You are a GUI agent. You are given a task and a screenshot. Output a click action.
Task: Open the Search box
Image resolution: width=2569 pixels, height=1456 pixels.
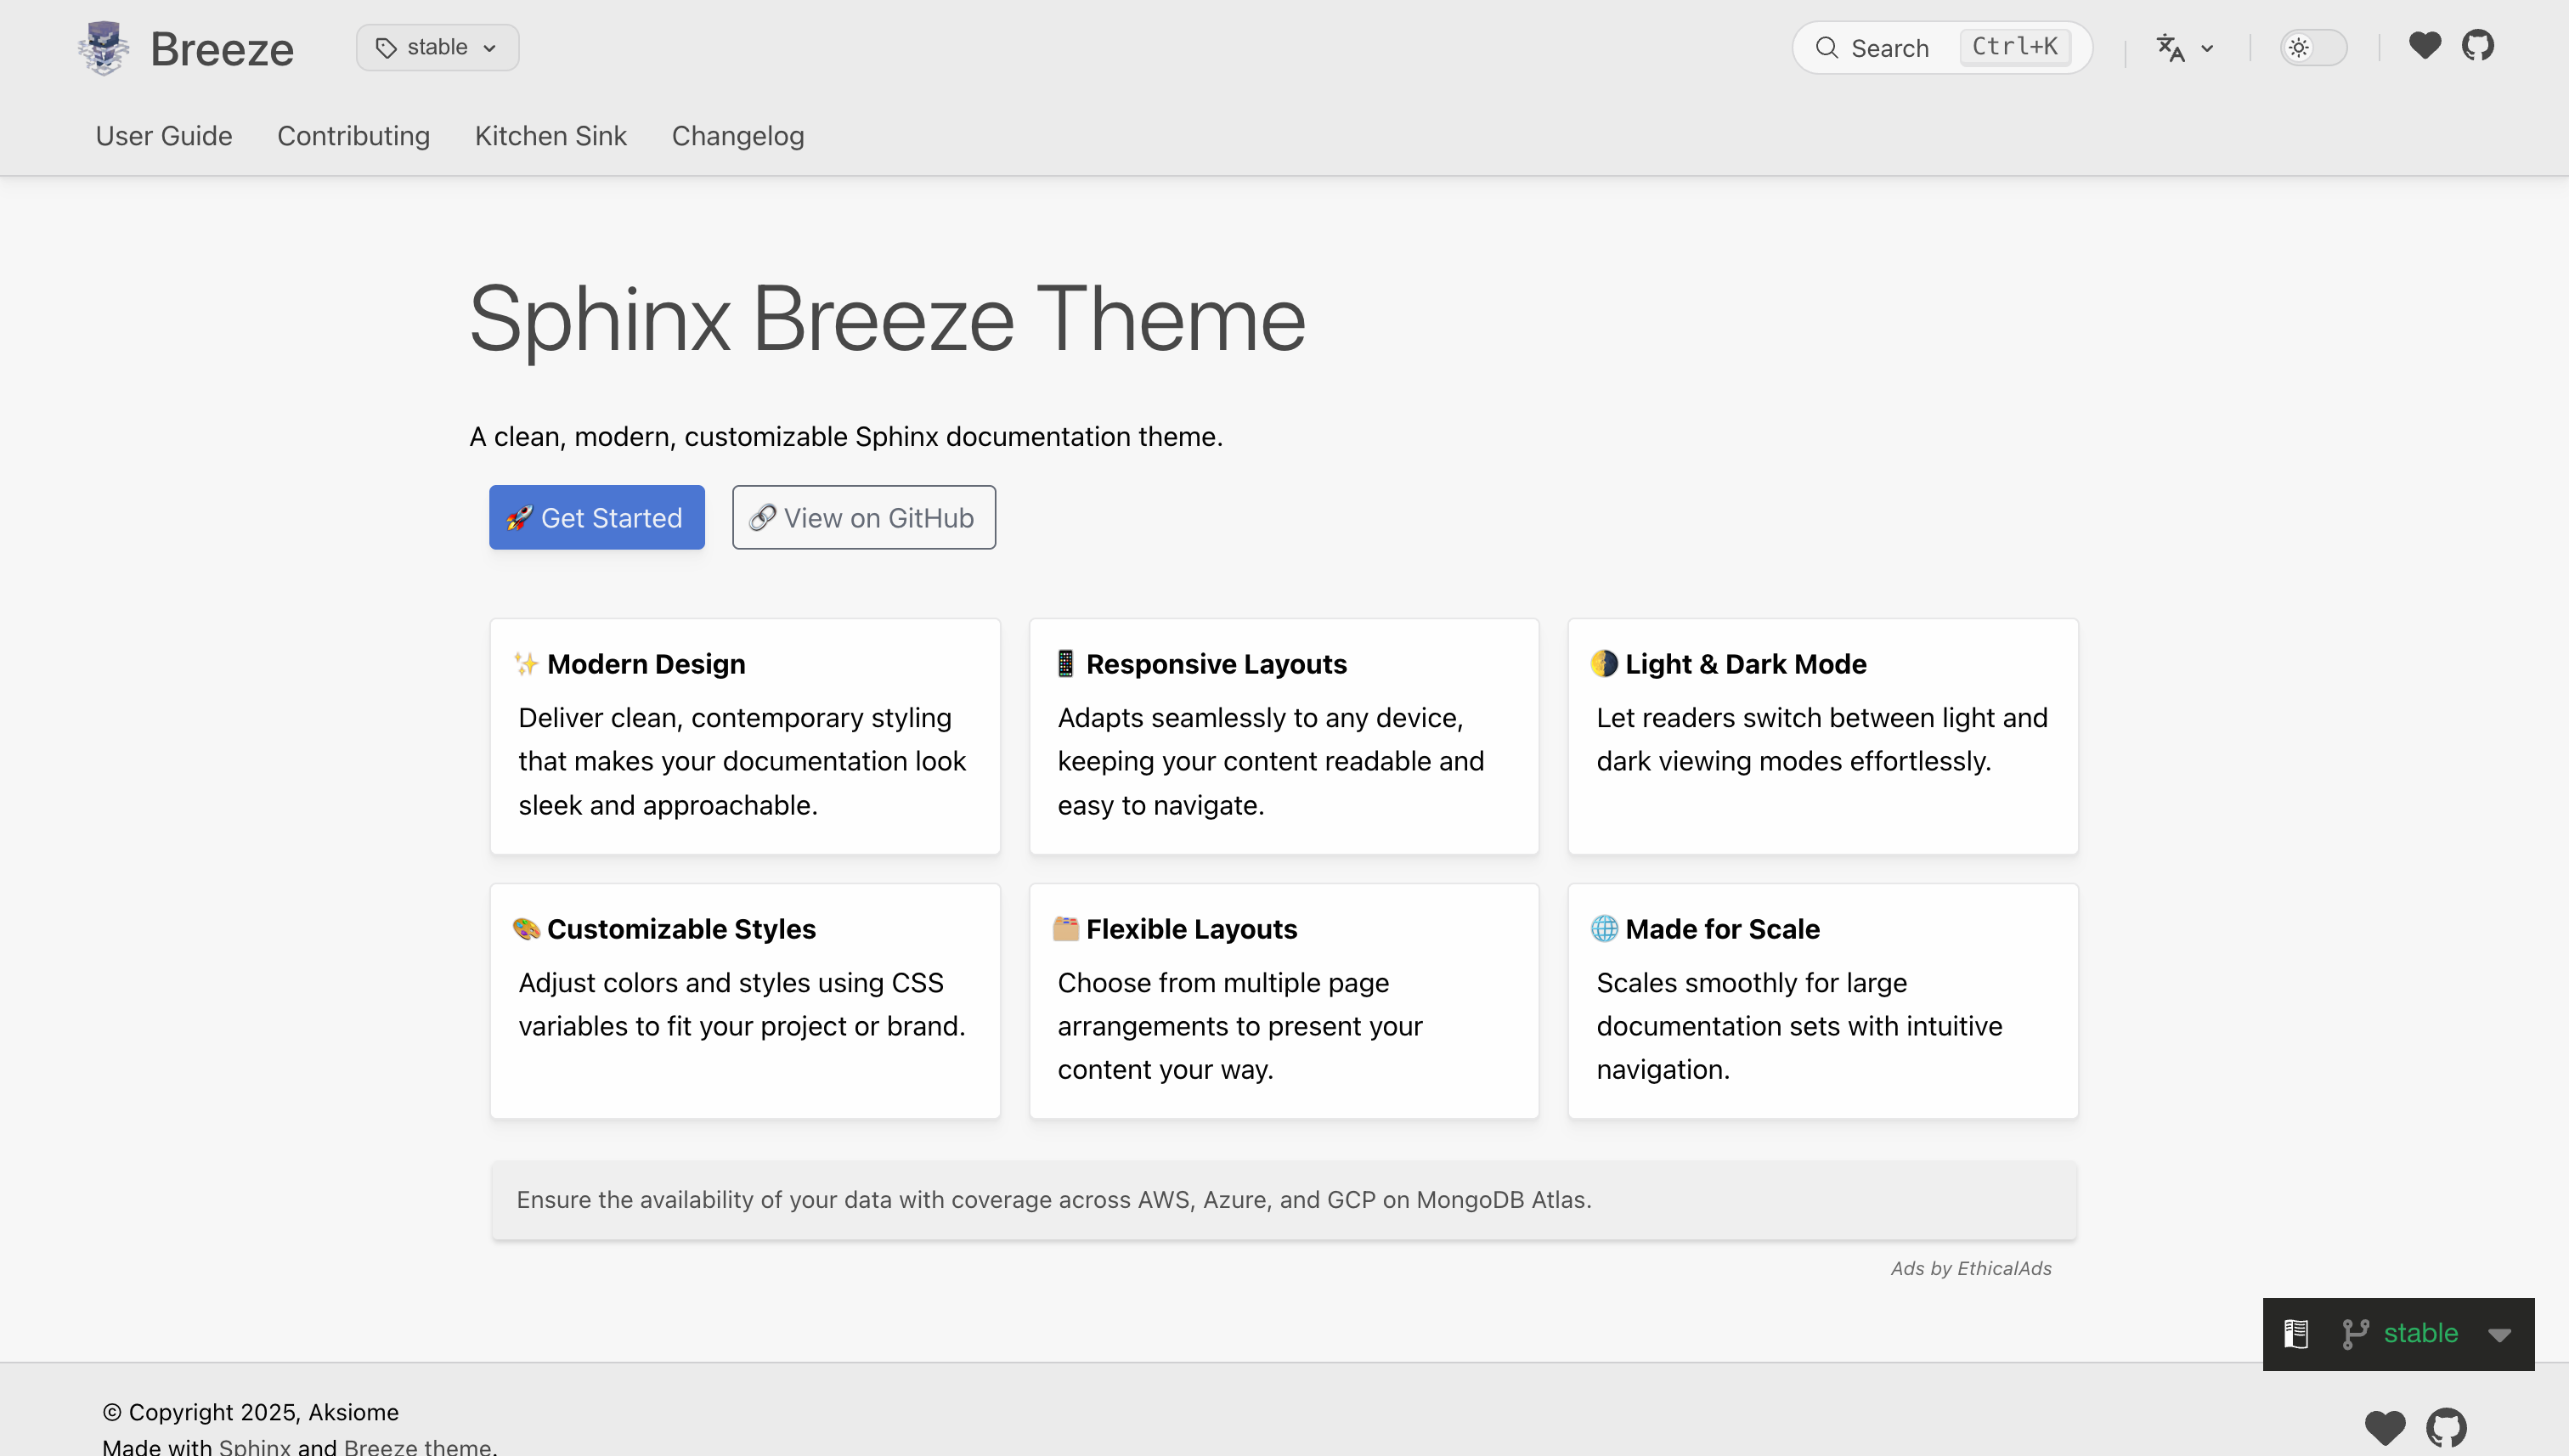[1942, 47]
